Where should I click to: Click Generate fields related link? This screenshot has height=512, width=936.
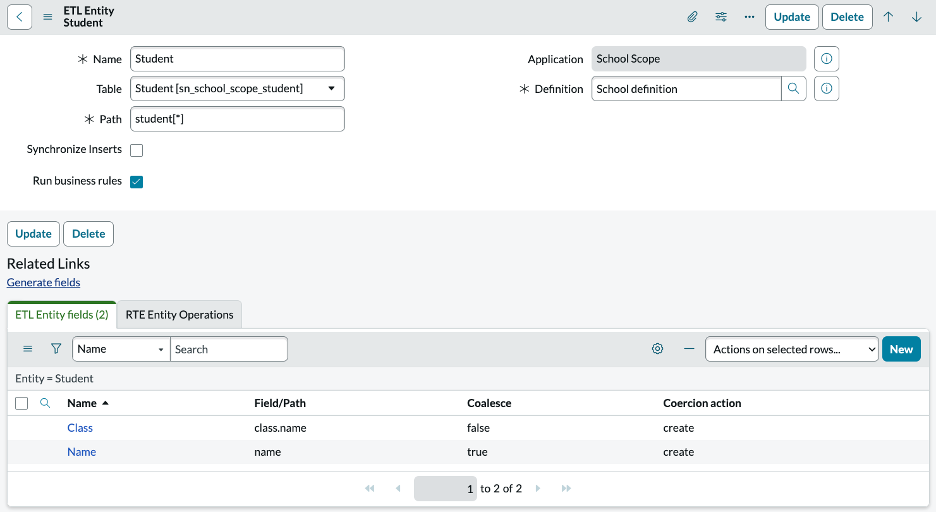click(x=44, y=282)
